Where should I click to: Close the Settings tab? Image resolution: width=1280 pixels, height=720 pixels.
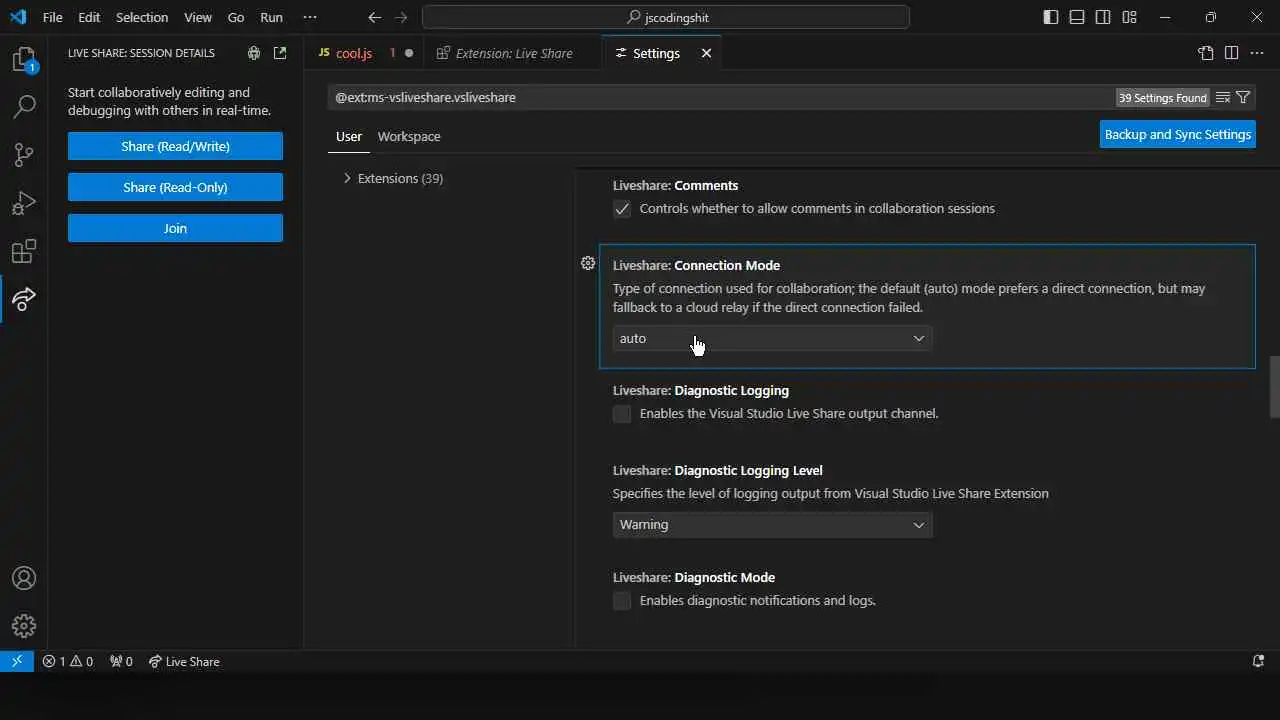[706, 53]
